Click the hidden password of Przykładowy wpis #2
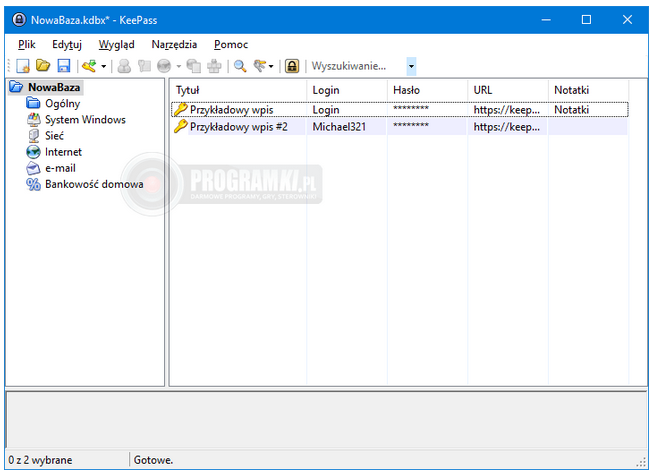The height and width of the screenshot is (474, 654). click(x=411, y=126)
